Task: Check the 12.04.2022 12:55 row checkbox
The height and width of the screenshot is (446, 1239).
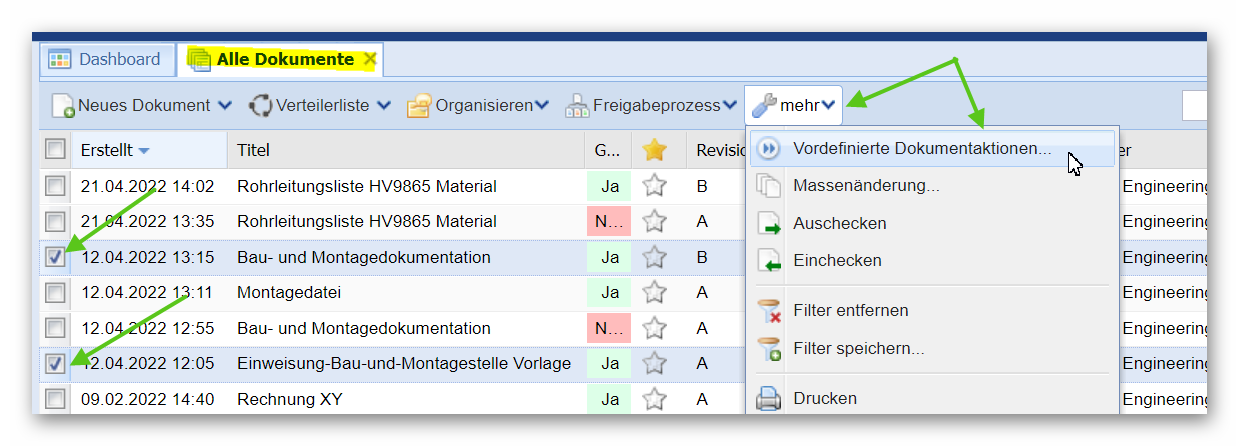Action: coord(55,328)
